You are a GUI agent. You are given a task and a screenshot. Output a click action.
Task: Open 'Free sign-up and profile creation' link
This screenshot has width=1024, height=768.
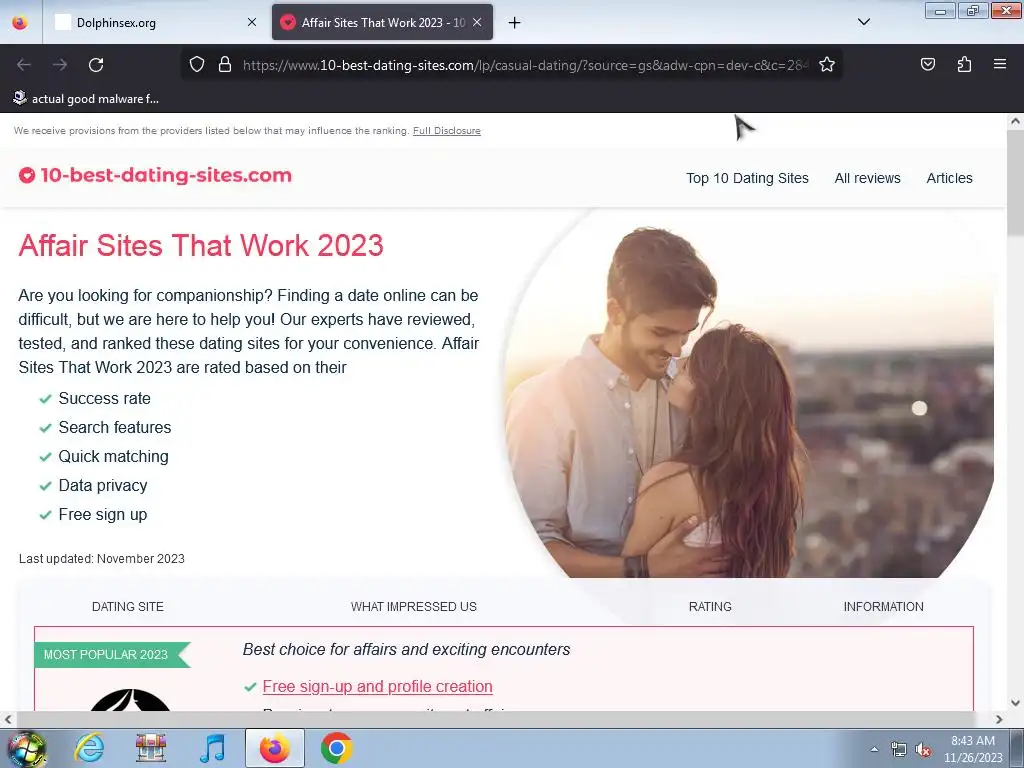tap(377, 686)
